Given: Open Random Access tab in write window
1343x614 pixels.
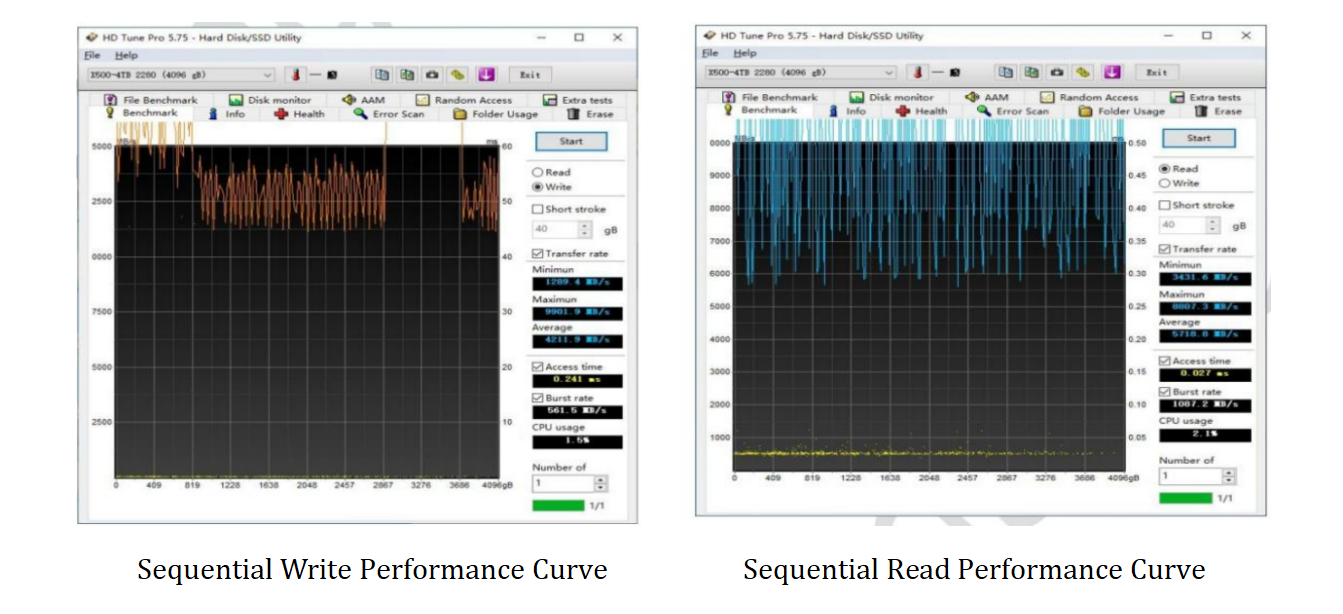Looking at the screenshot, I should click(464, 100).
